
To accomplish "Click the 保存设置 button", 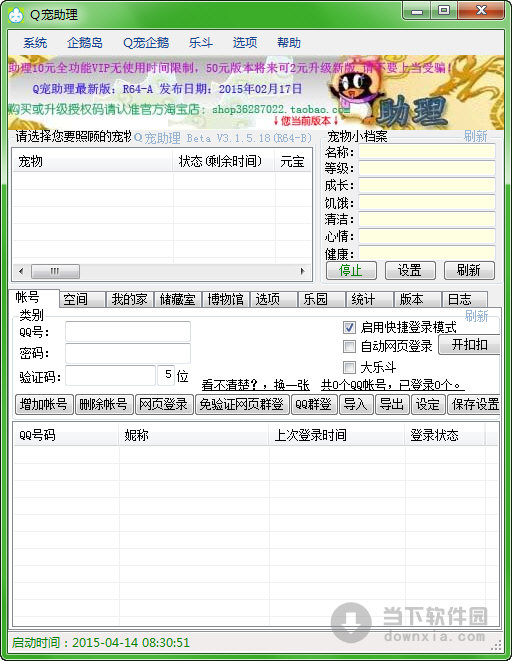I will coord(475,405).
